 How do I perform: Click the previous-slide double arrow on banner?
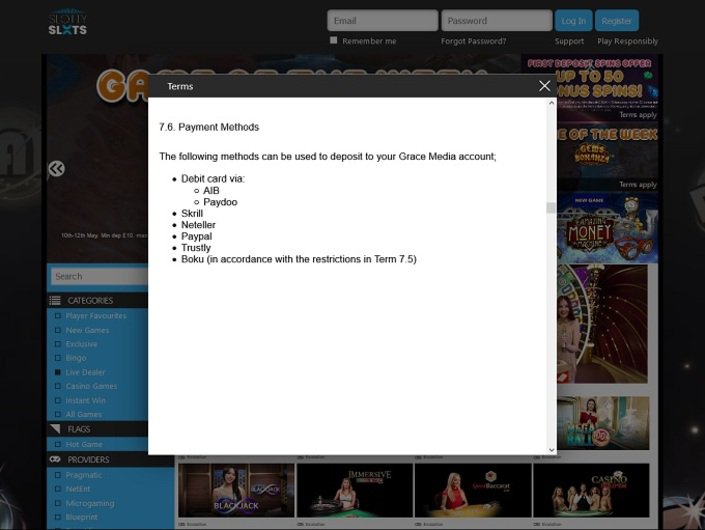click(x=57, y=169)
